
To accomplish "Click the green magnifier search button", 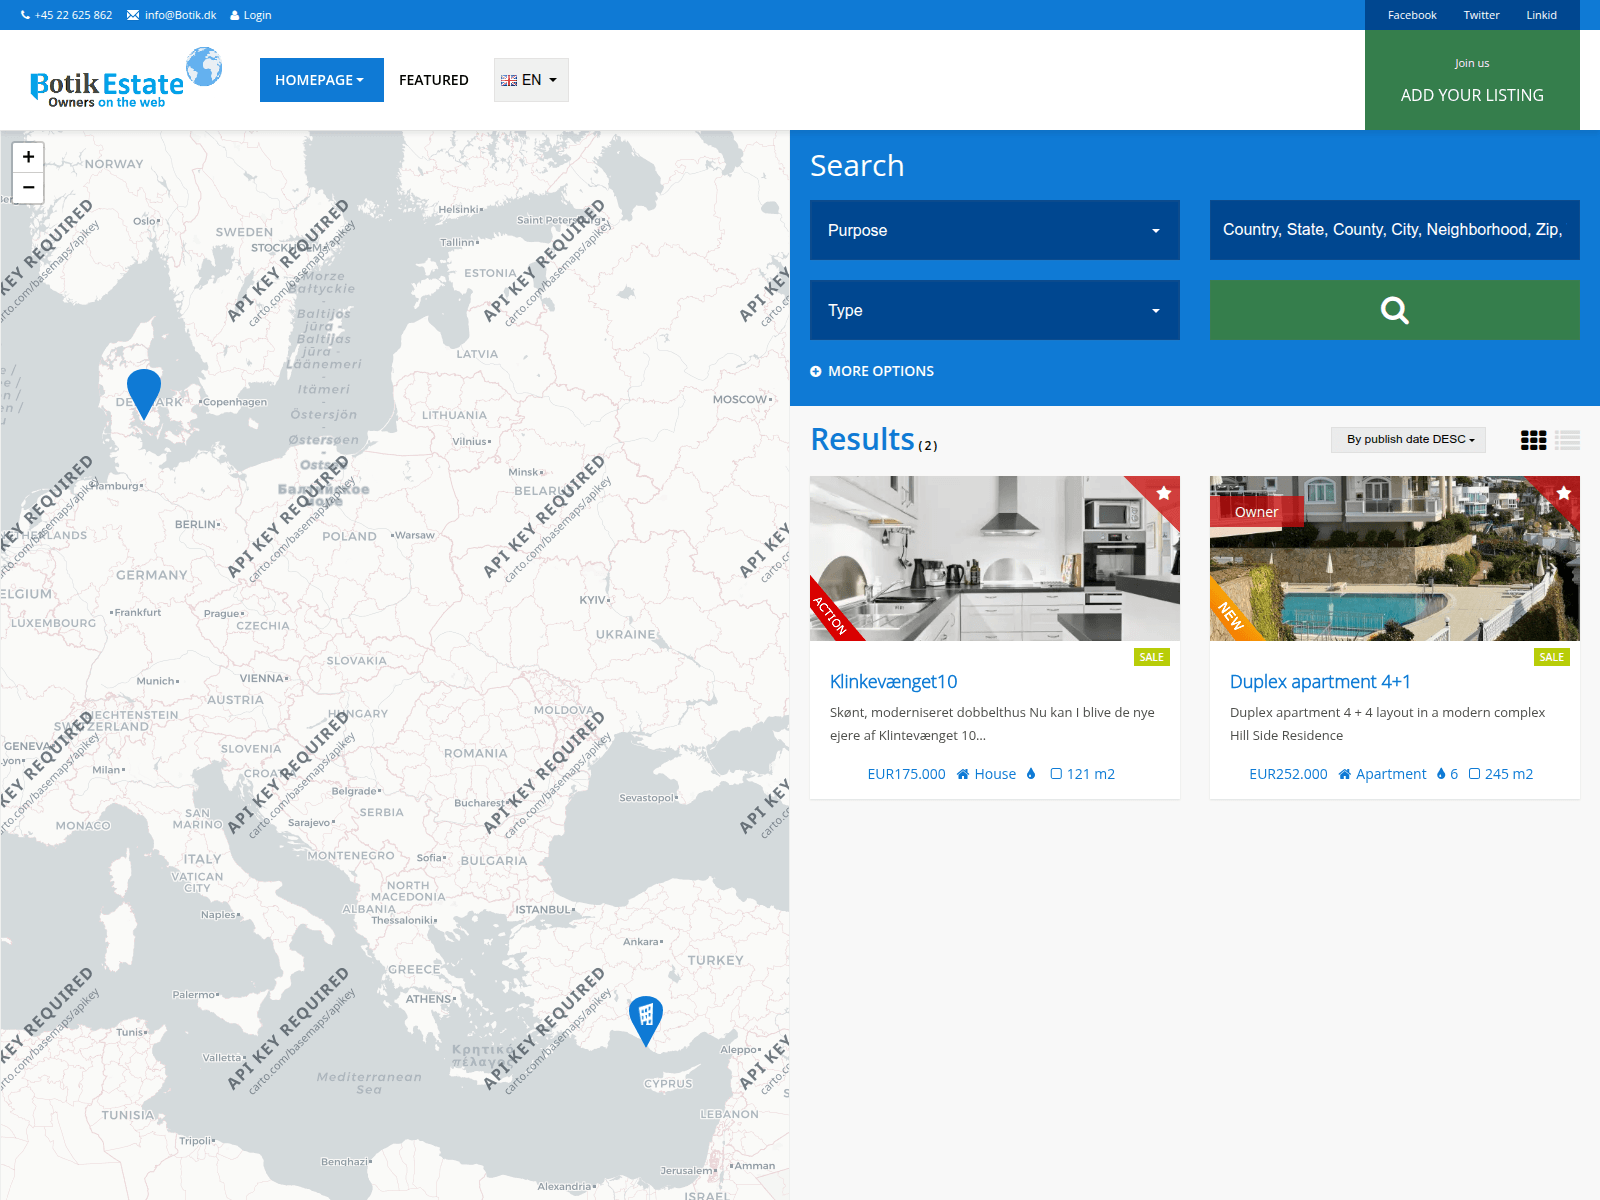I will coord(1395,310).
